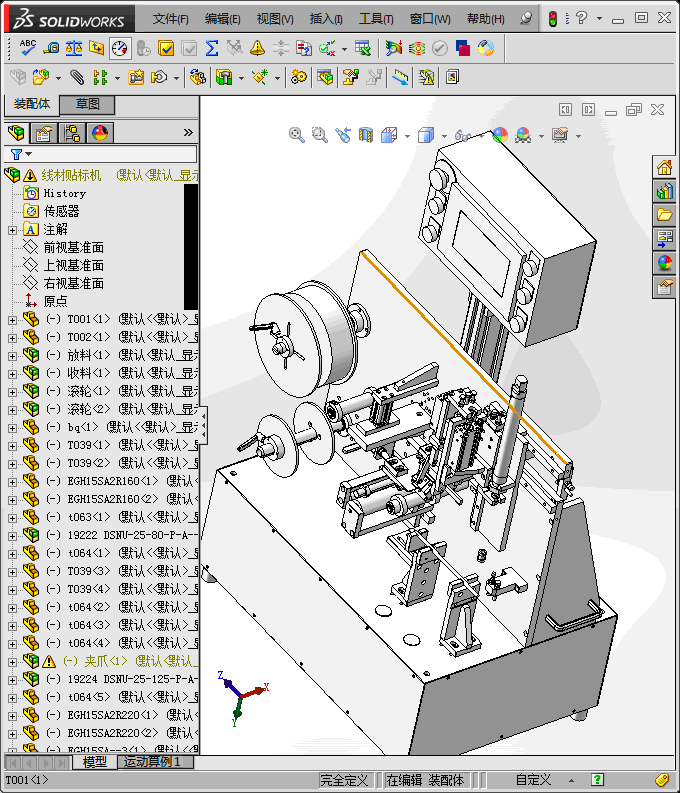The width and height of the screenshot is (680, 793).
Task: Open Display Style dropdown arrow
Action: coord(444,136)
